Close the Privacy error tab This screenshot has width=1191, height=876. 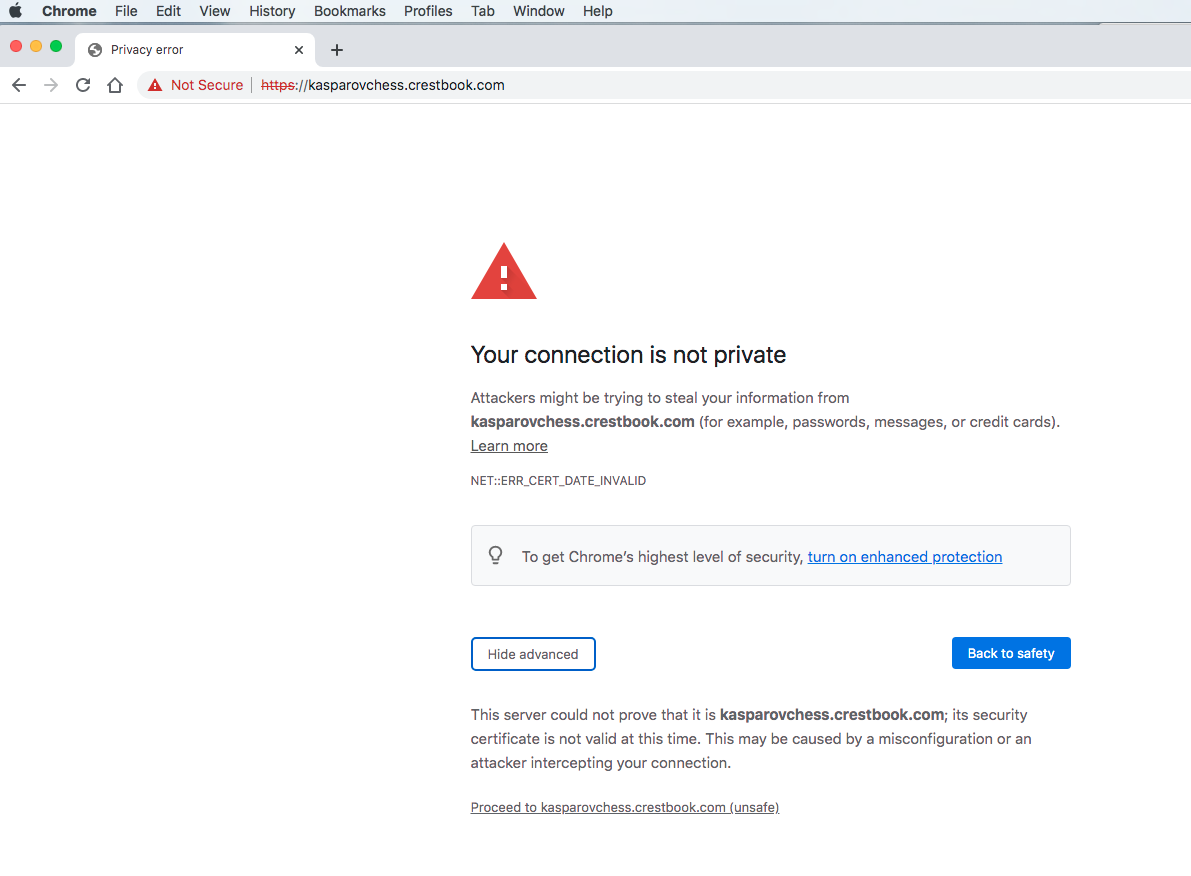click(299, 50)
